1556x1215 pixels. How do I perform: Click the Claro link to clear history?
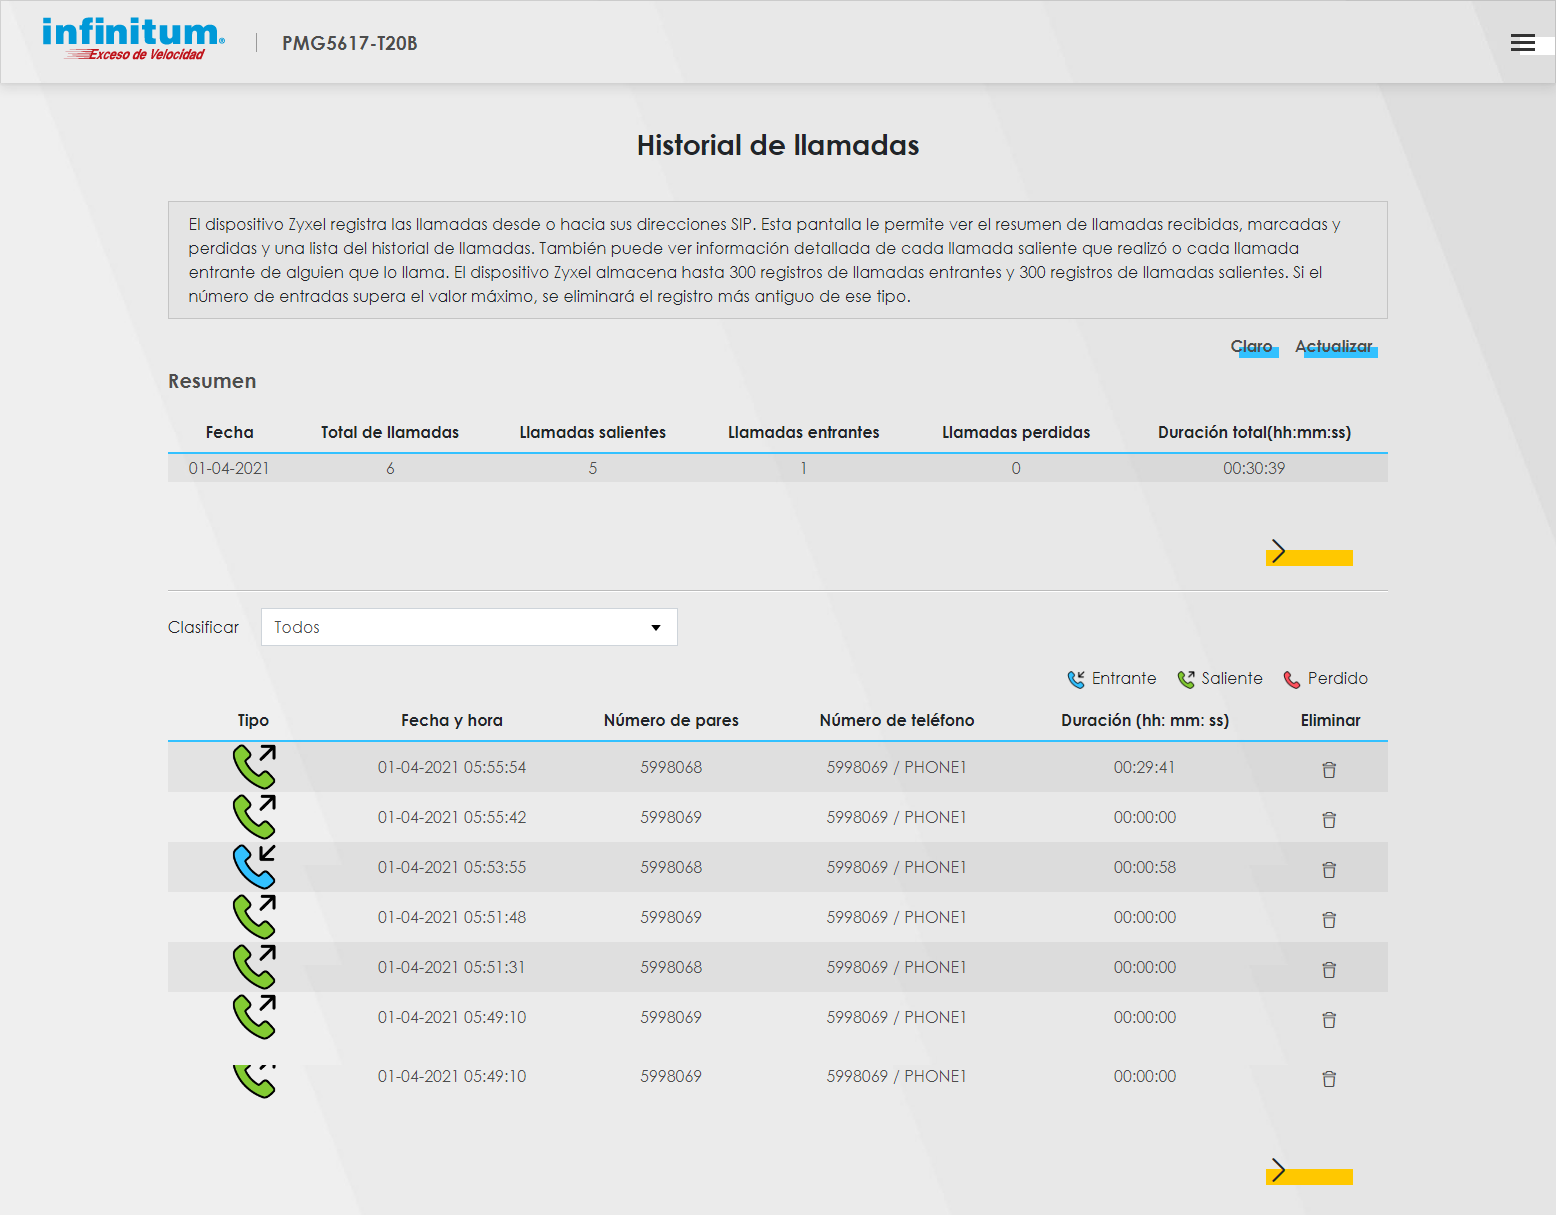[1251, 346]
